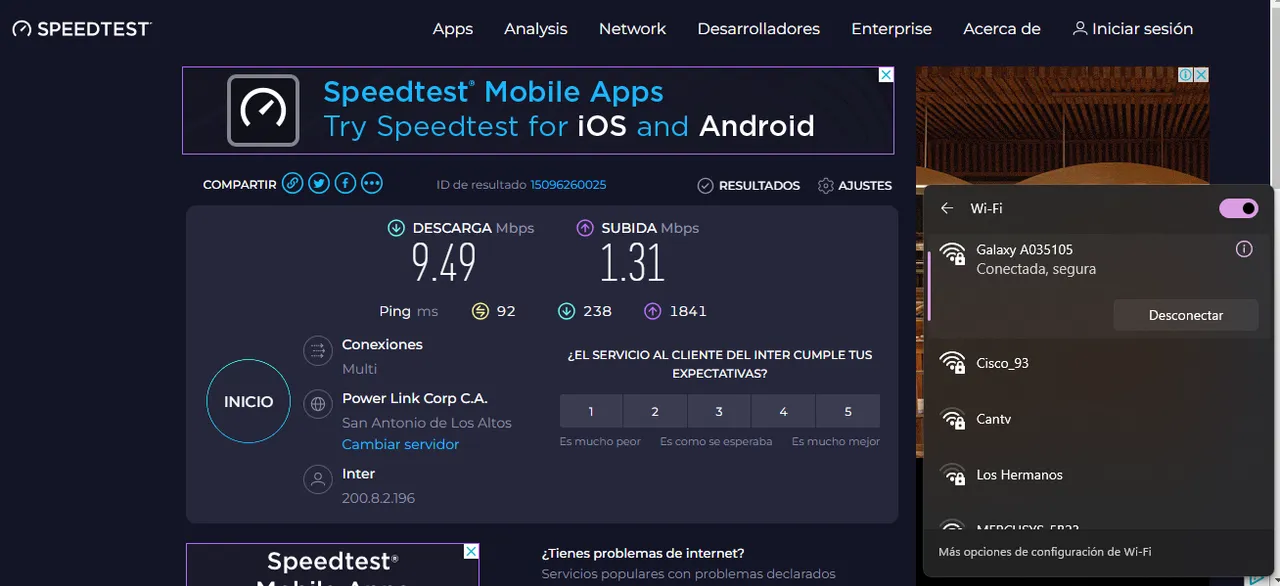Viewport: 1280px width, 586px height.
Task: Click the right sidebar image ad
Action: (1062, 125)
